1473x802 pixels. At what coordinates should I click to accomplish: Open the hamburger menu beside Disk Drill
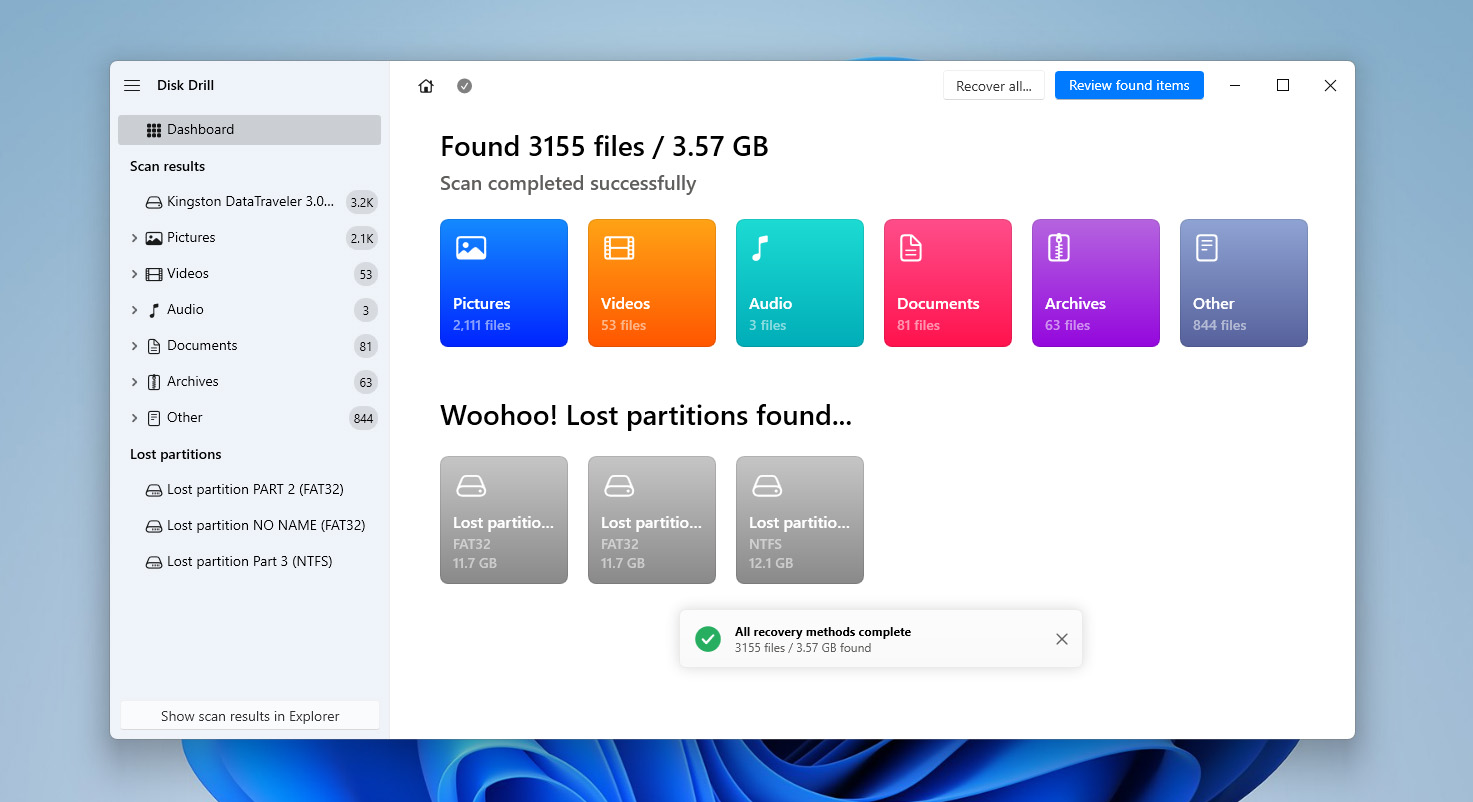point(132,86)
